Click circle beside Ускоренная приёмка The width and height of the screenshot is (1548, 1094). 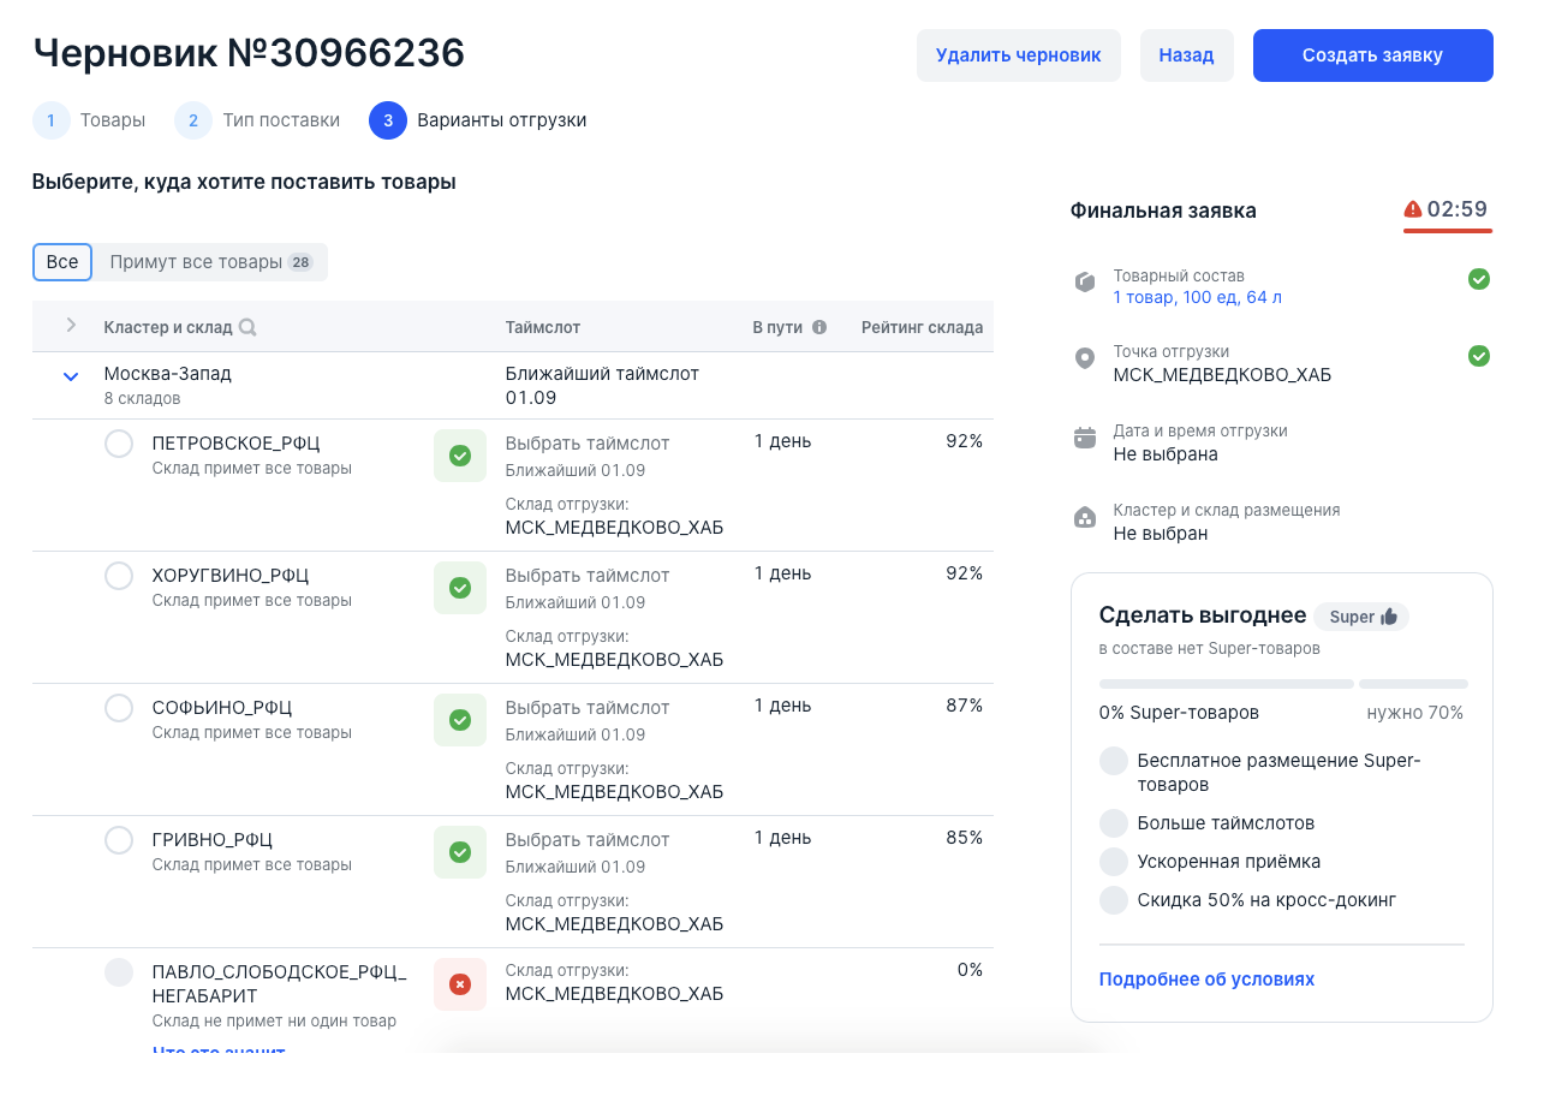(x=1113, y=861)
